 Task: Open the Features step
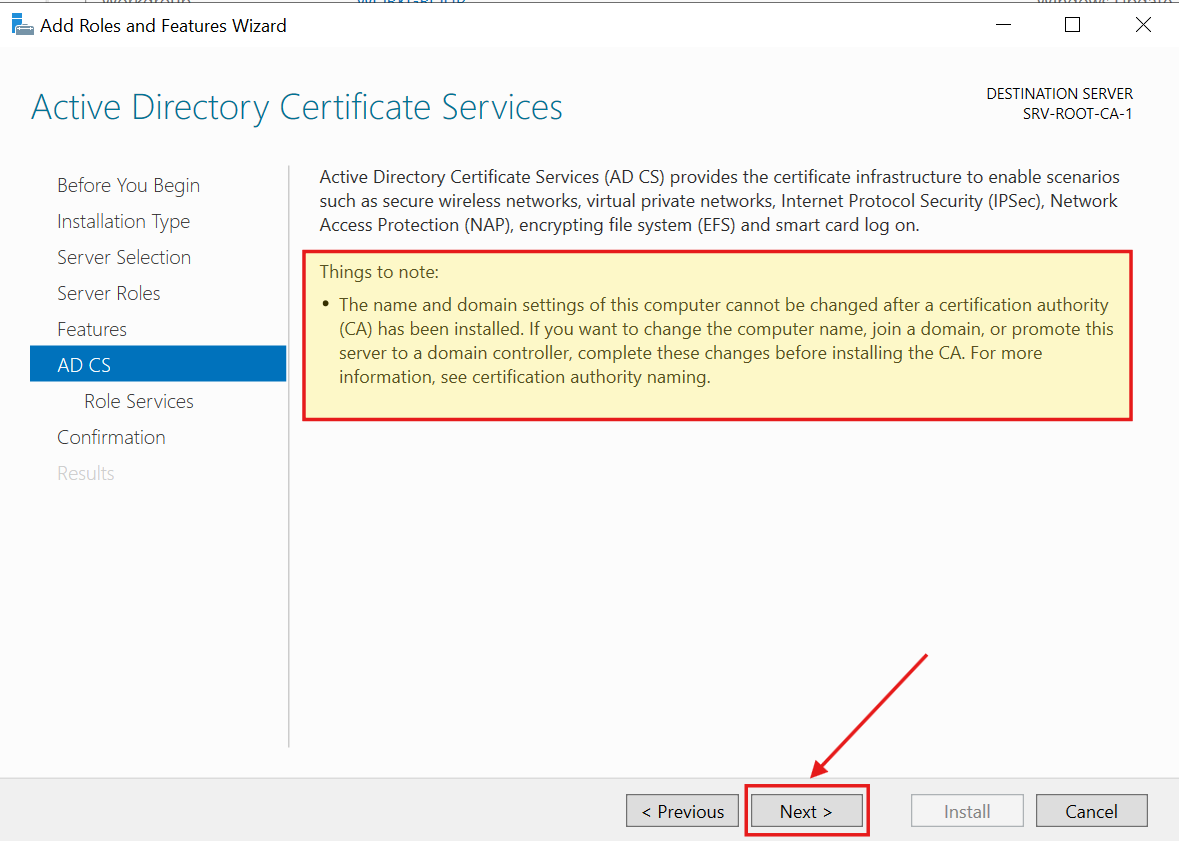(x=91, y=329)
